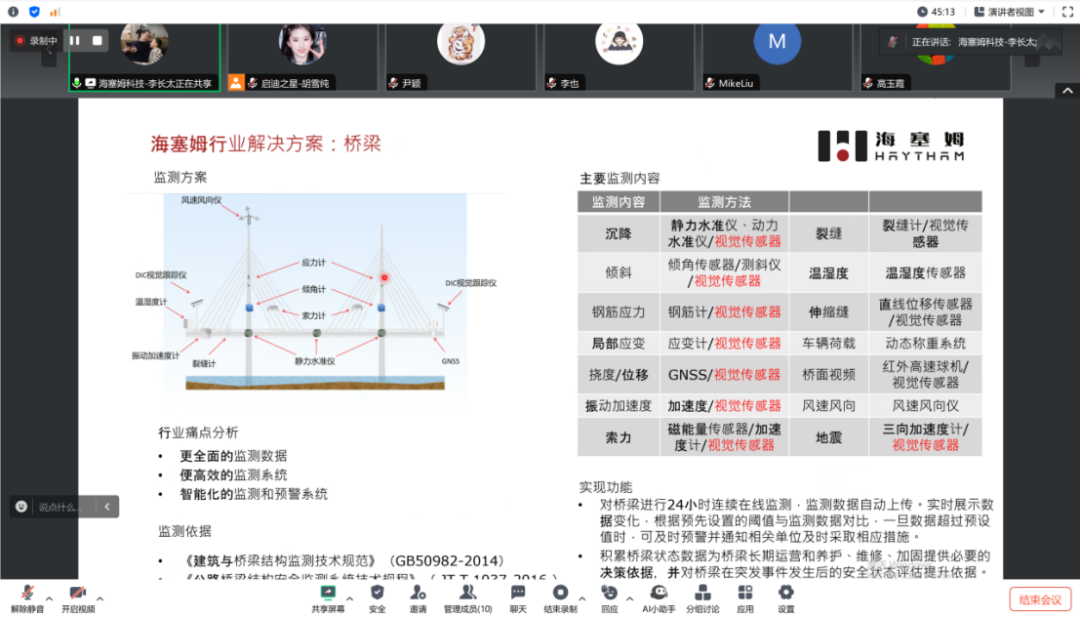Open the meeting info icon
This screenshot has height=618, width=1080.
[x=13, y=12]
